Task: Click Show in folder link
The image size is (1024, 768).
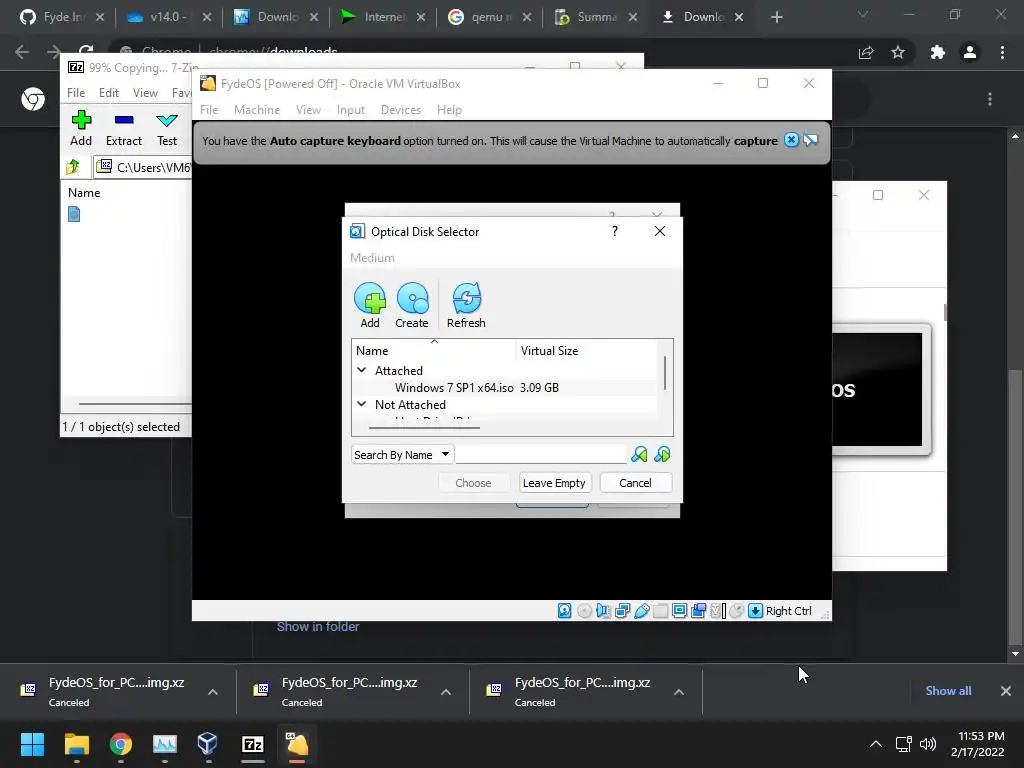Action: click(x=318, y=626)
